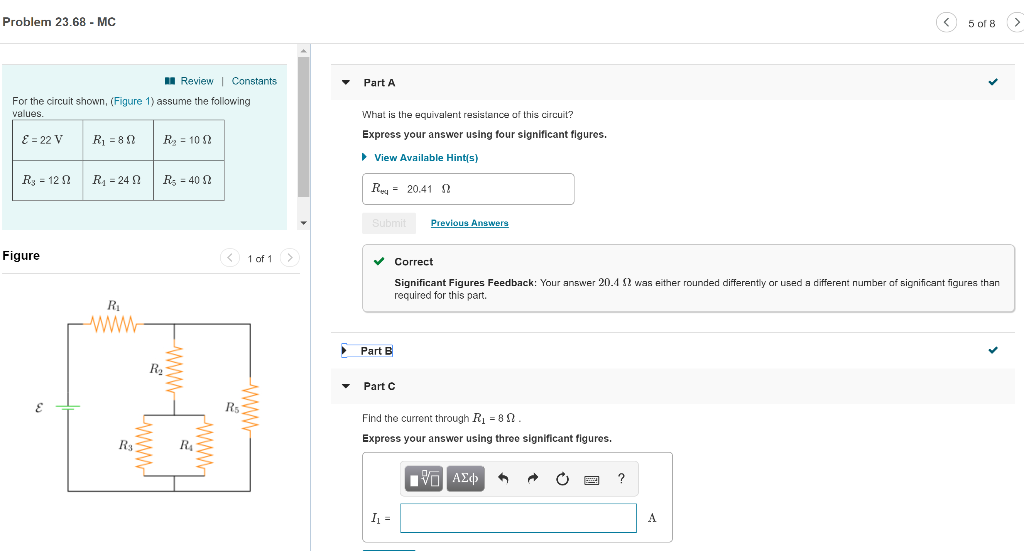Click the R1 resistor in the circuit figure
Screen dimensions: 1024x551
click(x=114, y=324)
